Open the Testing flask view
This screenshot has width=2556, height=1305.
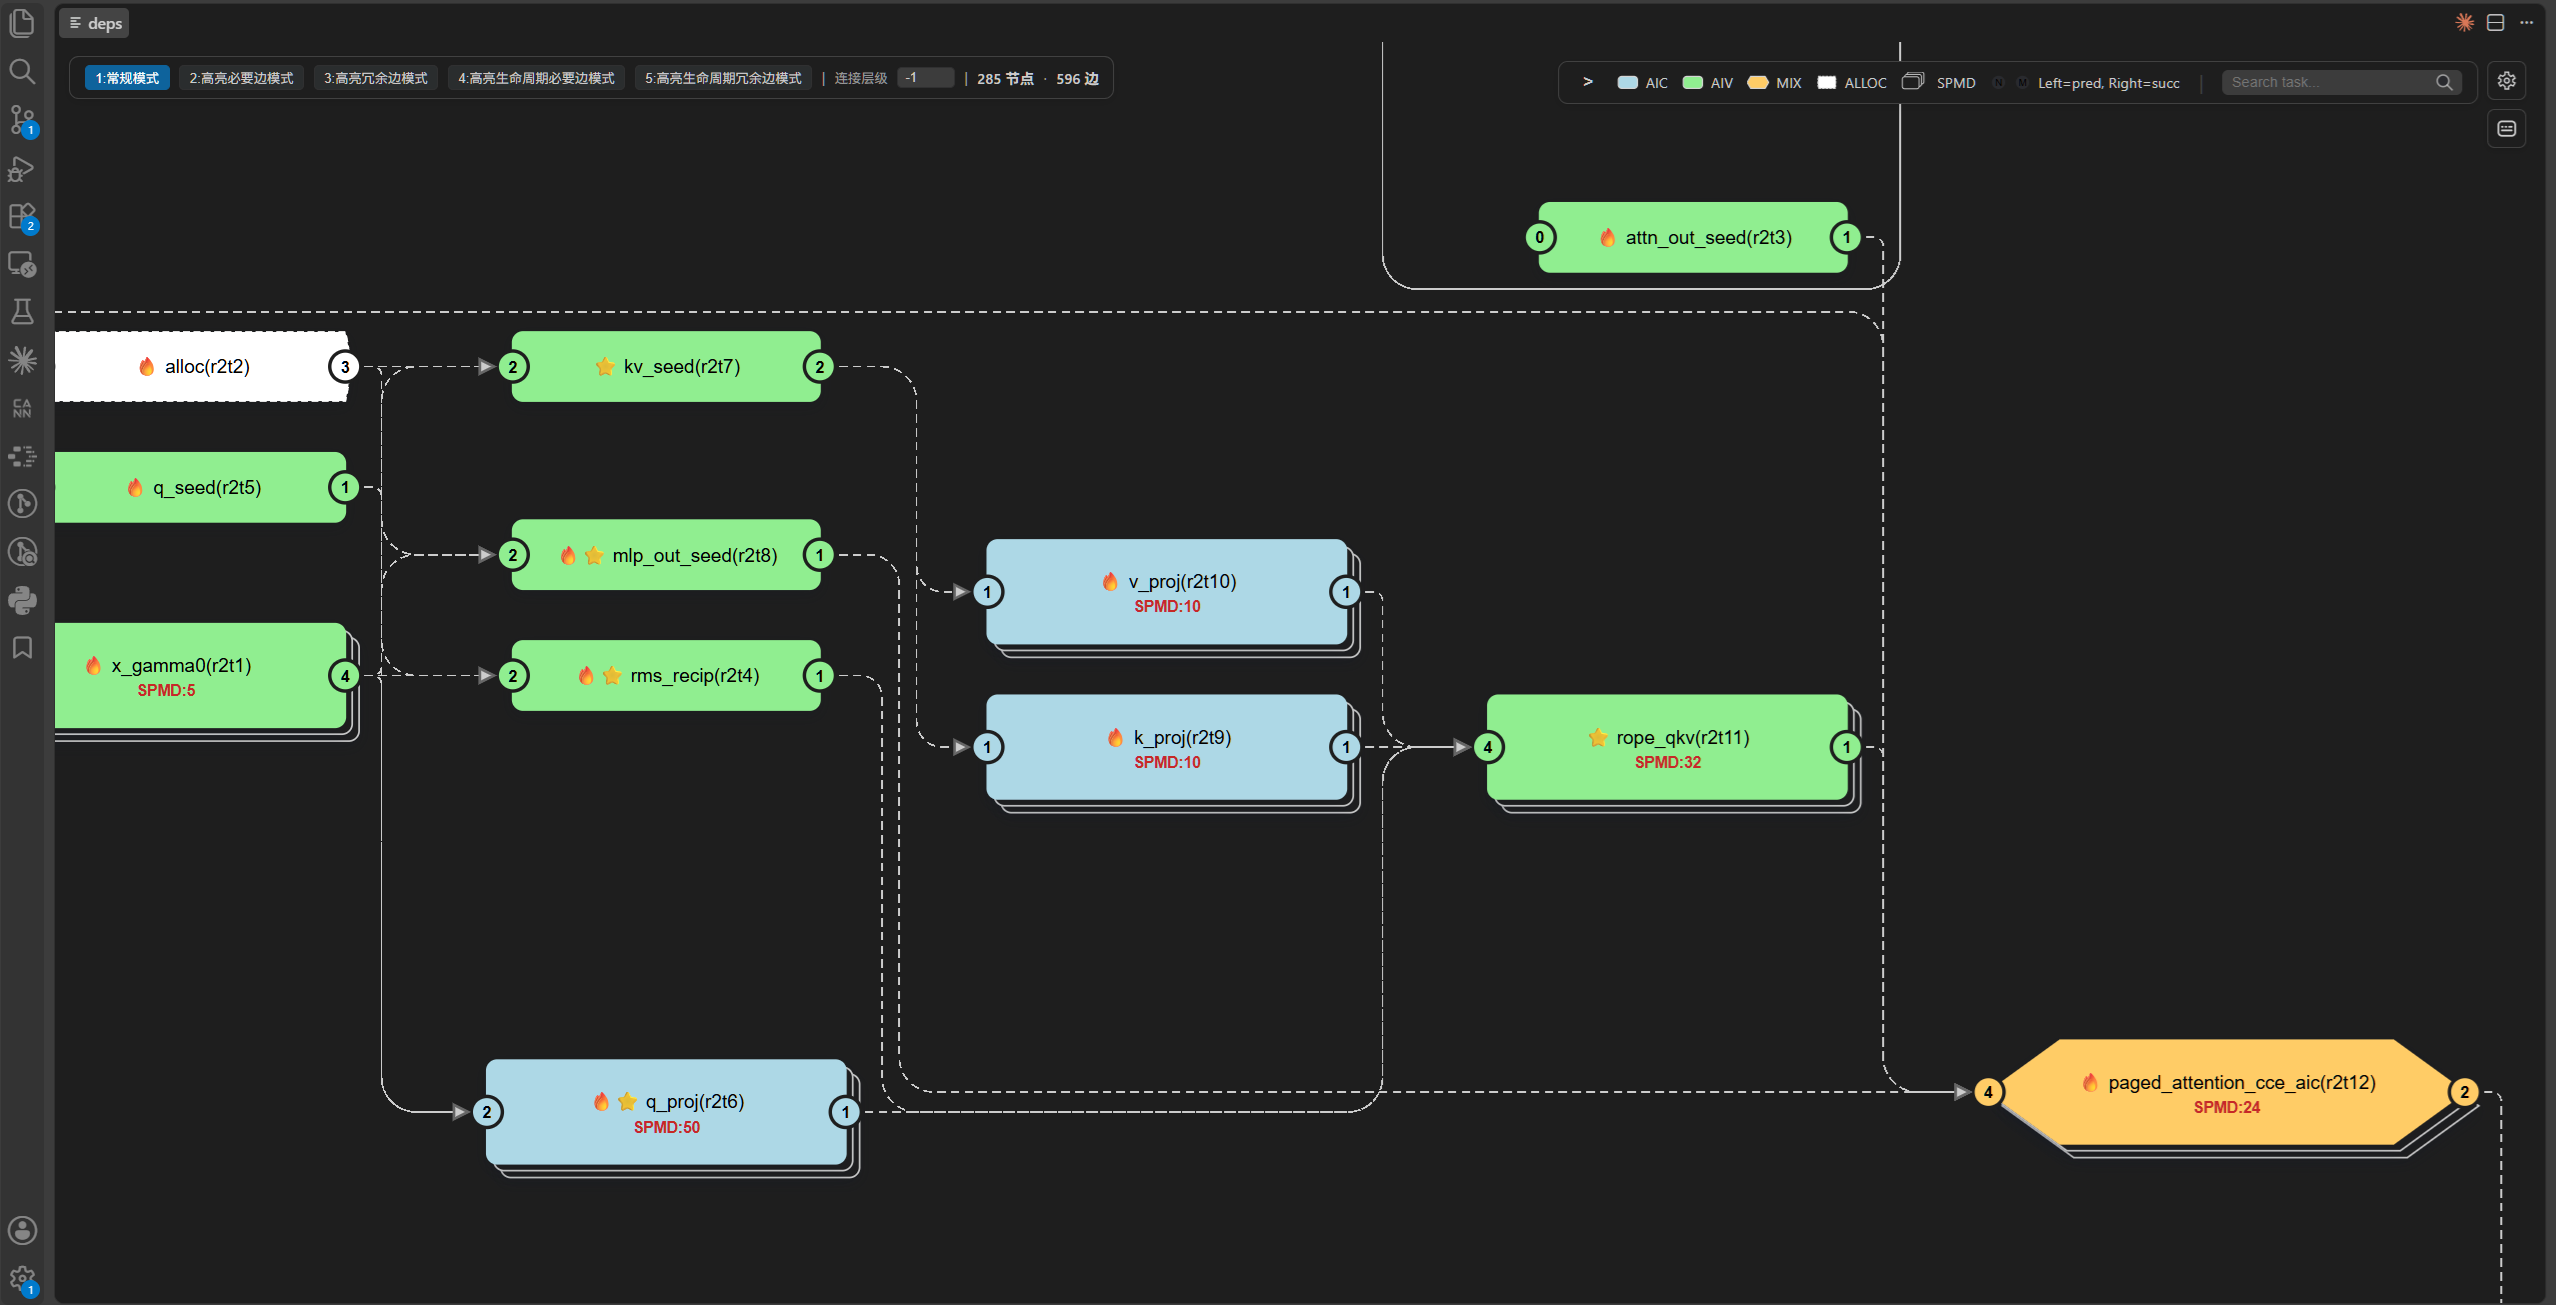coord(22,312)
